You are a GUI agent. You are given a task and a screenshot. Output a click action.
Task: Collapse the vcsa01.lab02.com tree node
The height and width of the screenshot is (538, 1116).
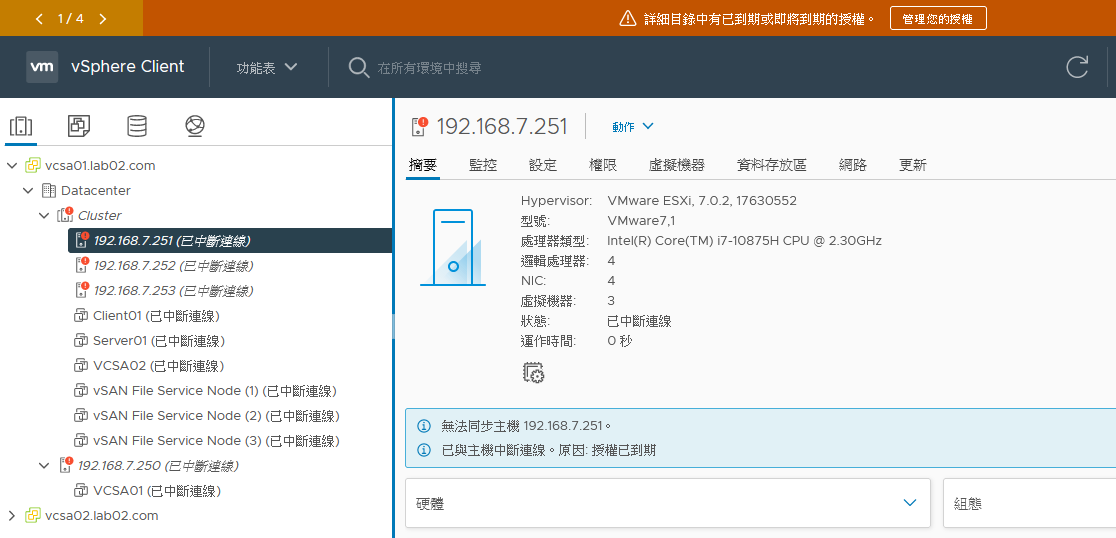(x=11, y=166)
